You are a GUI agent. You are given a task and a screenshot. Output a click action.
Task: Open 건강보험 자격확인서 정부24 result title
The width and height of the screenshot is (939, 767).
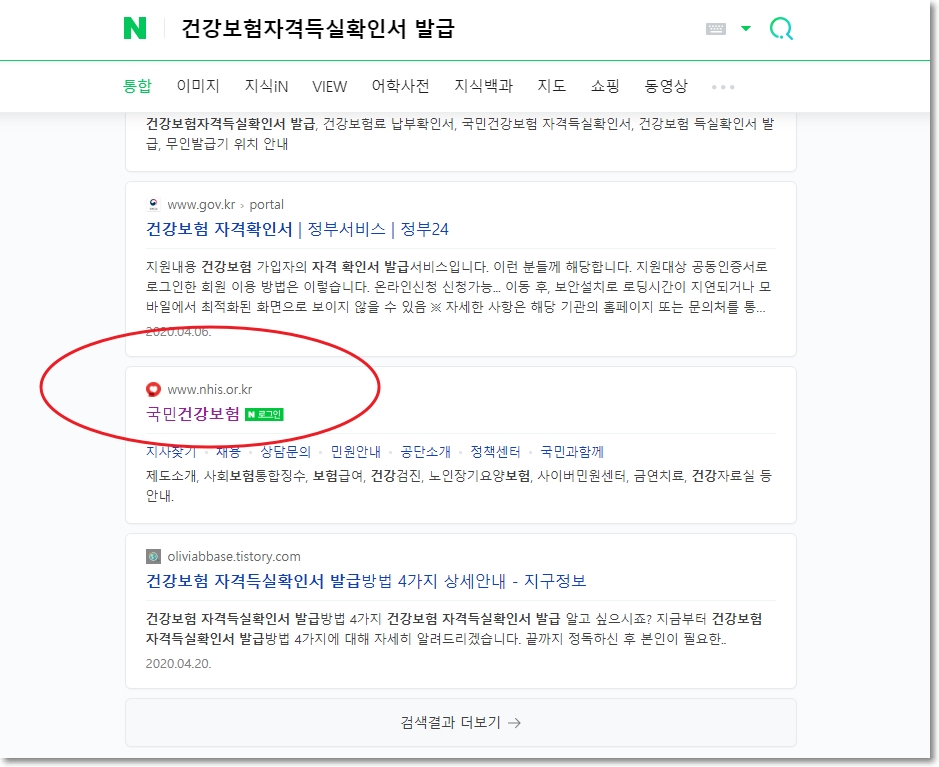[297, 229]
